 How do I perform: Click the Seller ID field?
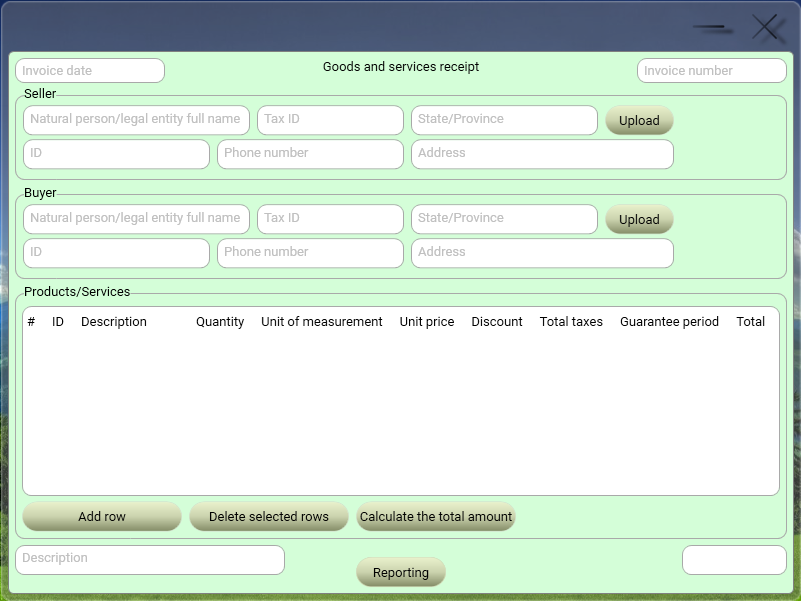click(115, 154)
